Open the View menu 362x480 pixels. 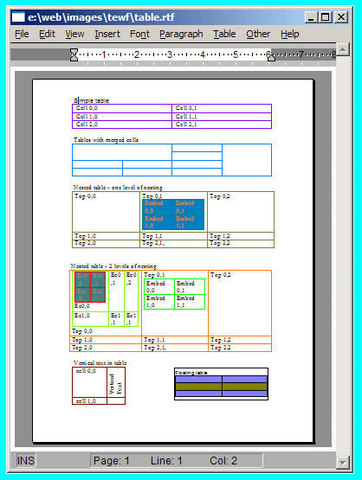point(75,34)
